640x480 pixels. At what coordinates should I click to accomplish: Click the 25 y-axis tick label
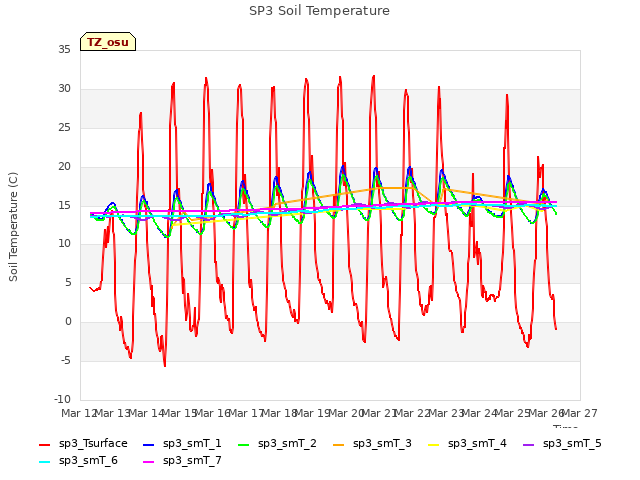[x=64, y=128]
